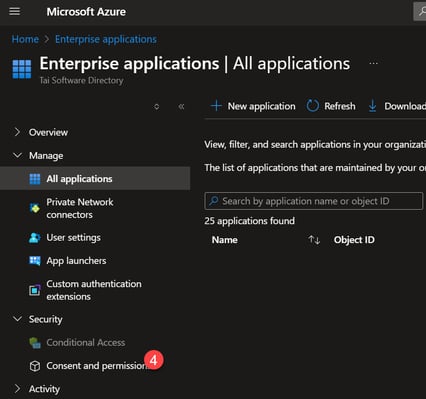Viewport: 426px width, 399px height.
Task: Select All applications in sidebar
Action: tap(95, 179)
